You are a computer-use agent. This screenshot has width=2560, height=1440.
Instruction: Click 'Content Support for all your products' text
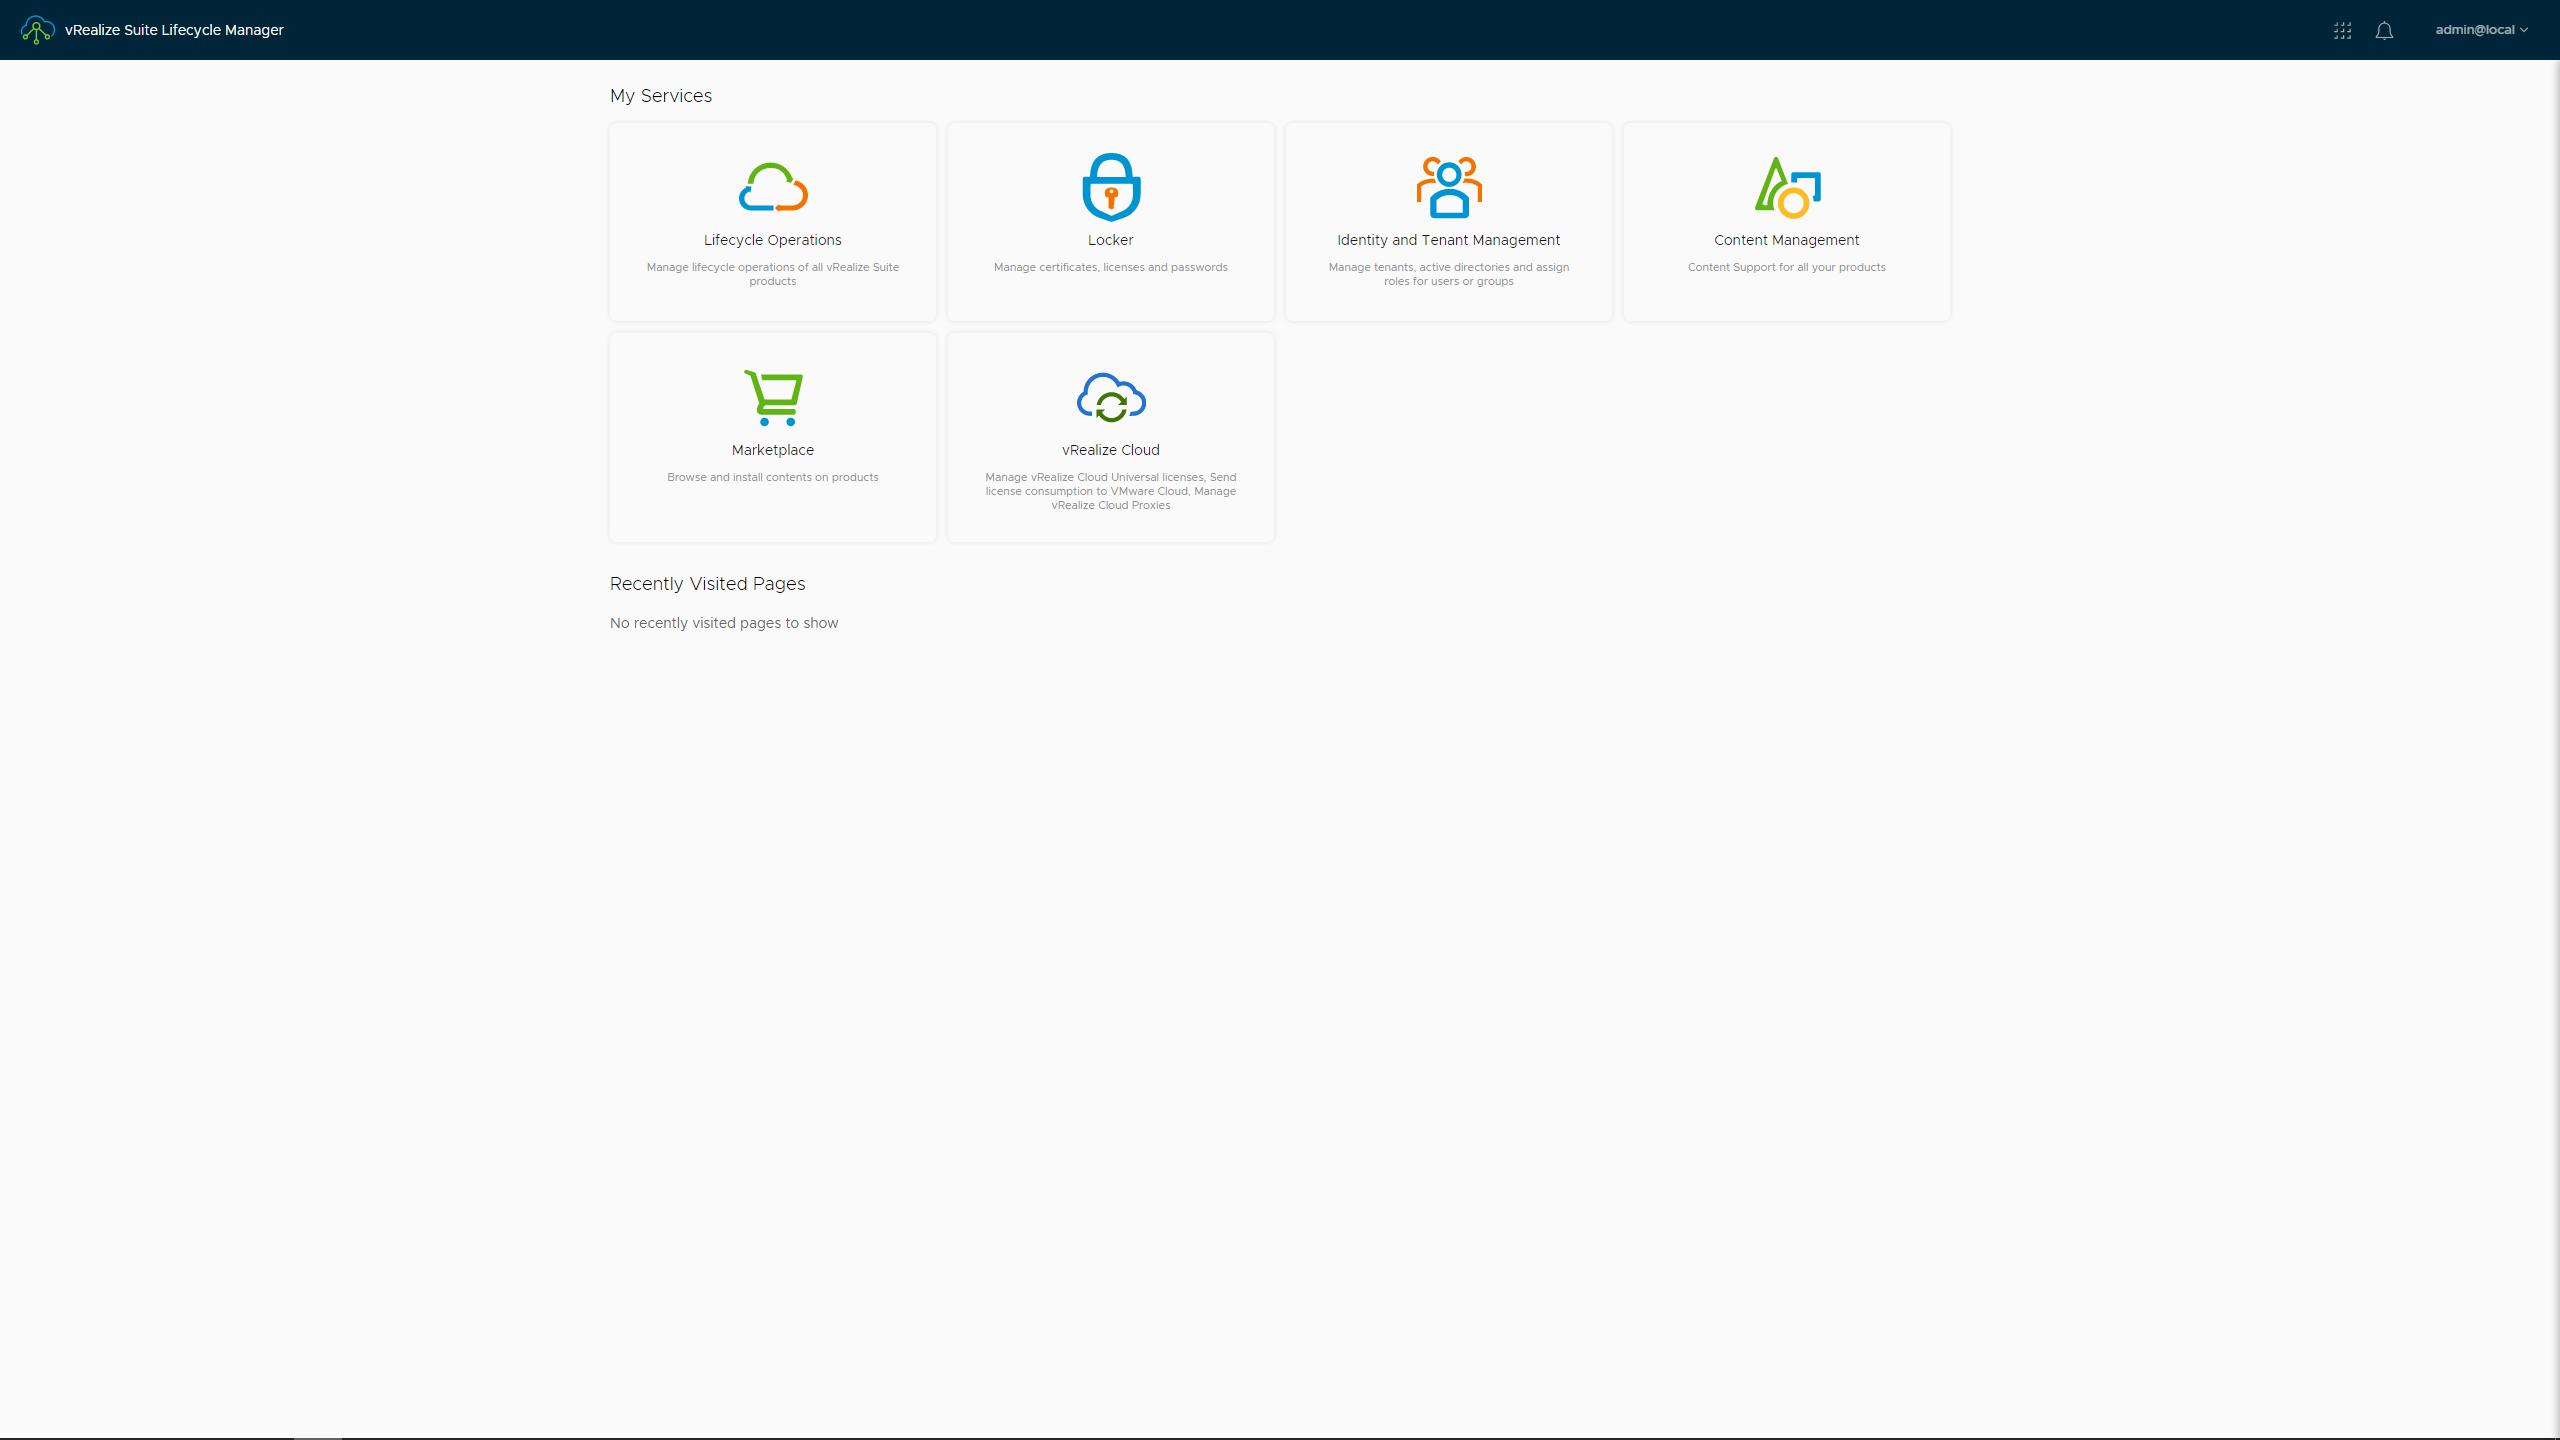point(1787,267)
